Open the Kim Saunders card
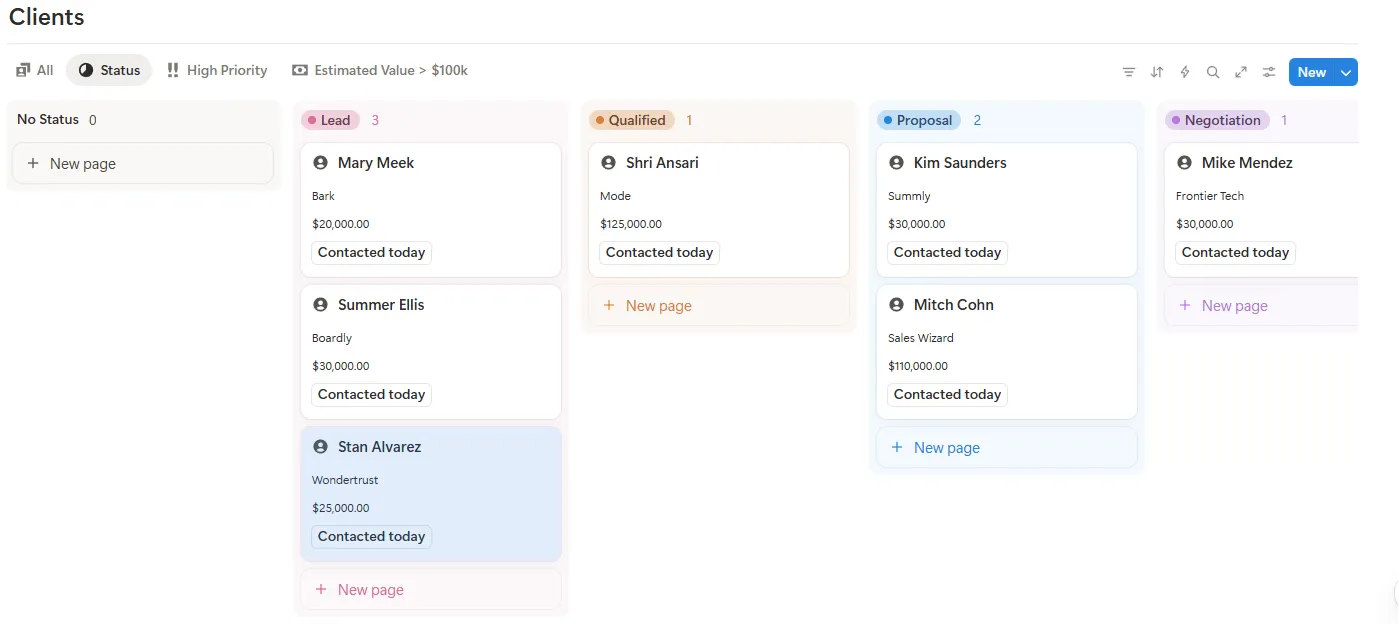 point(1007,210)
